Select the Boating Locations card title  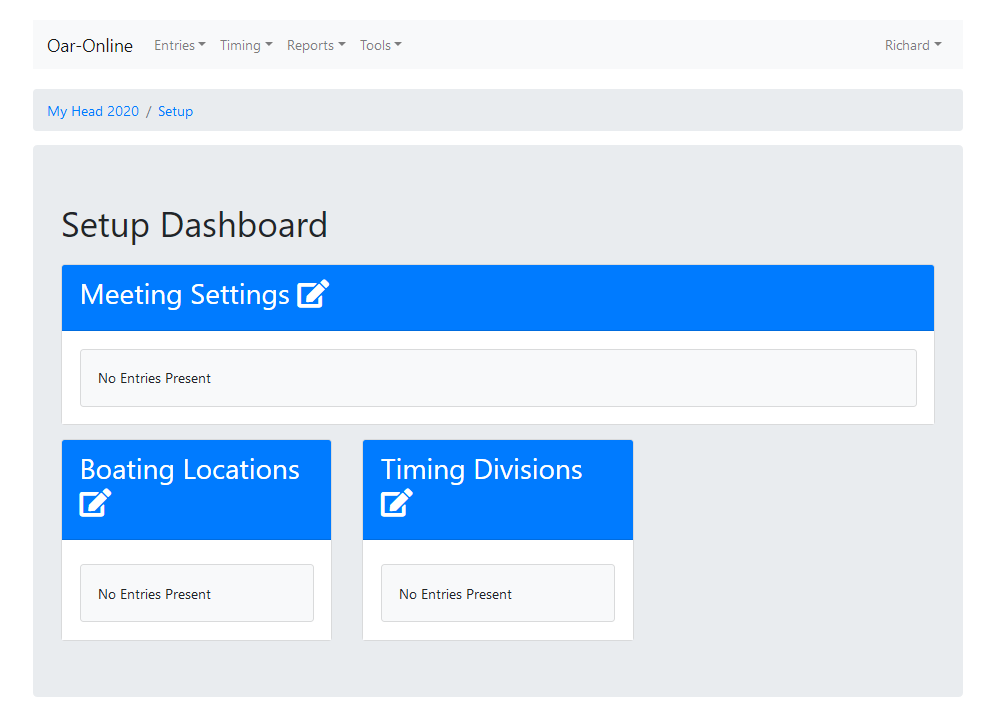pyautogui.click(x=190, y=470)
